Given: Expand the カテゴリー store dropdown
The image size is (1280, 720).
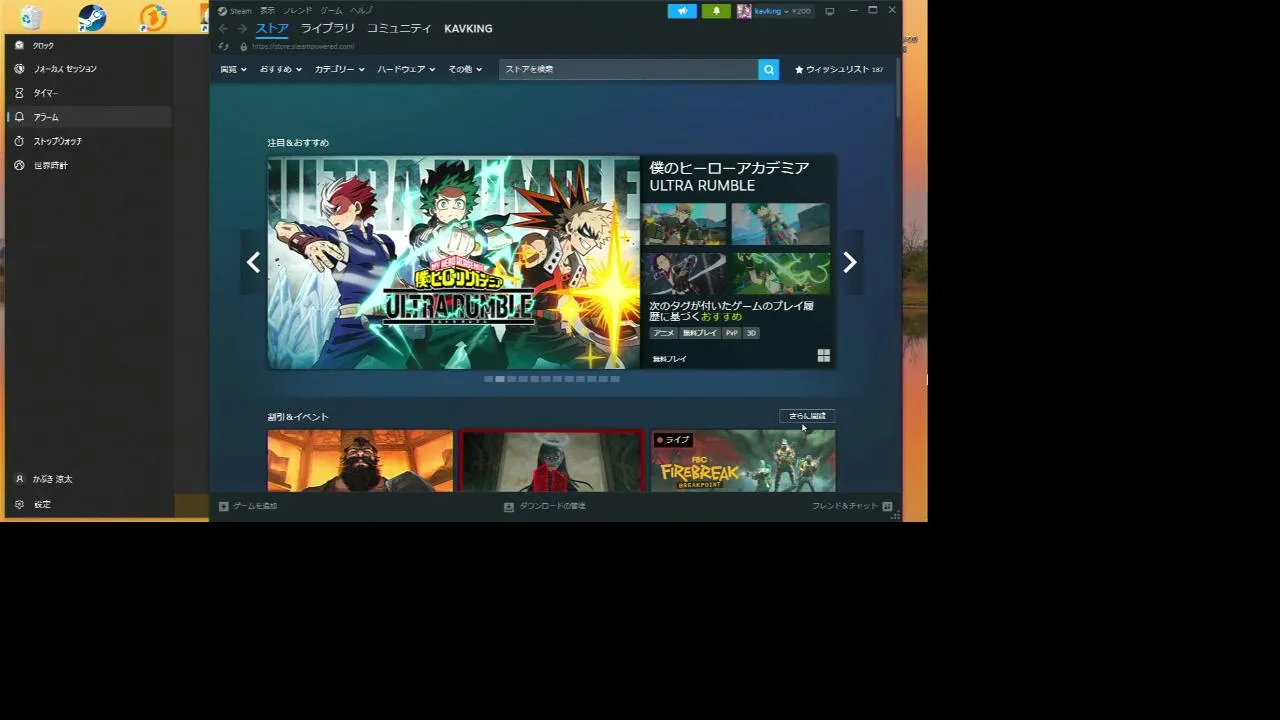Looking at the screenshot, I should click(340, 69).
